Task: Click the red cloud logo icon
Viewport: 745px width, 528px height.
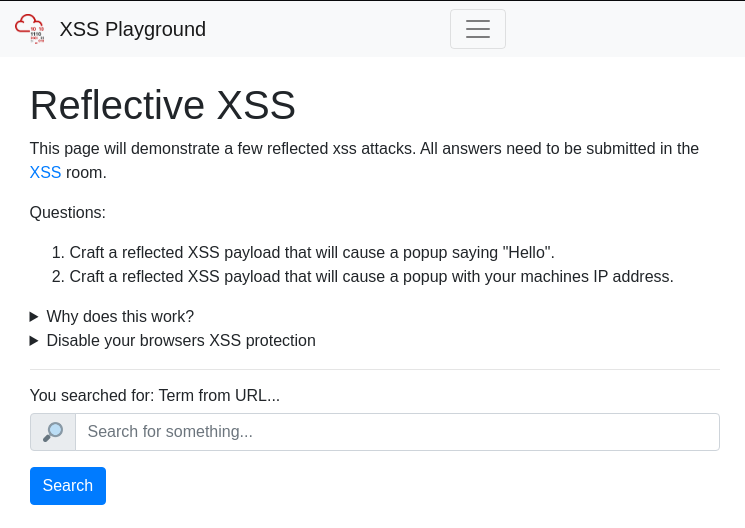Action: (x=30, y=29)
